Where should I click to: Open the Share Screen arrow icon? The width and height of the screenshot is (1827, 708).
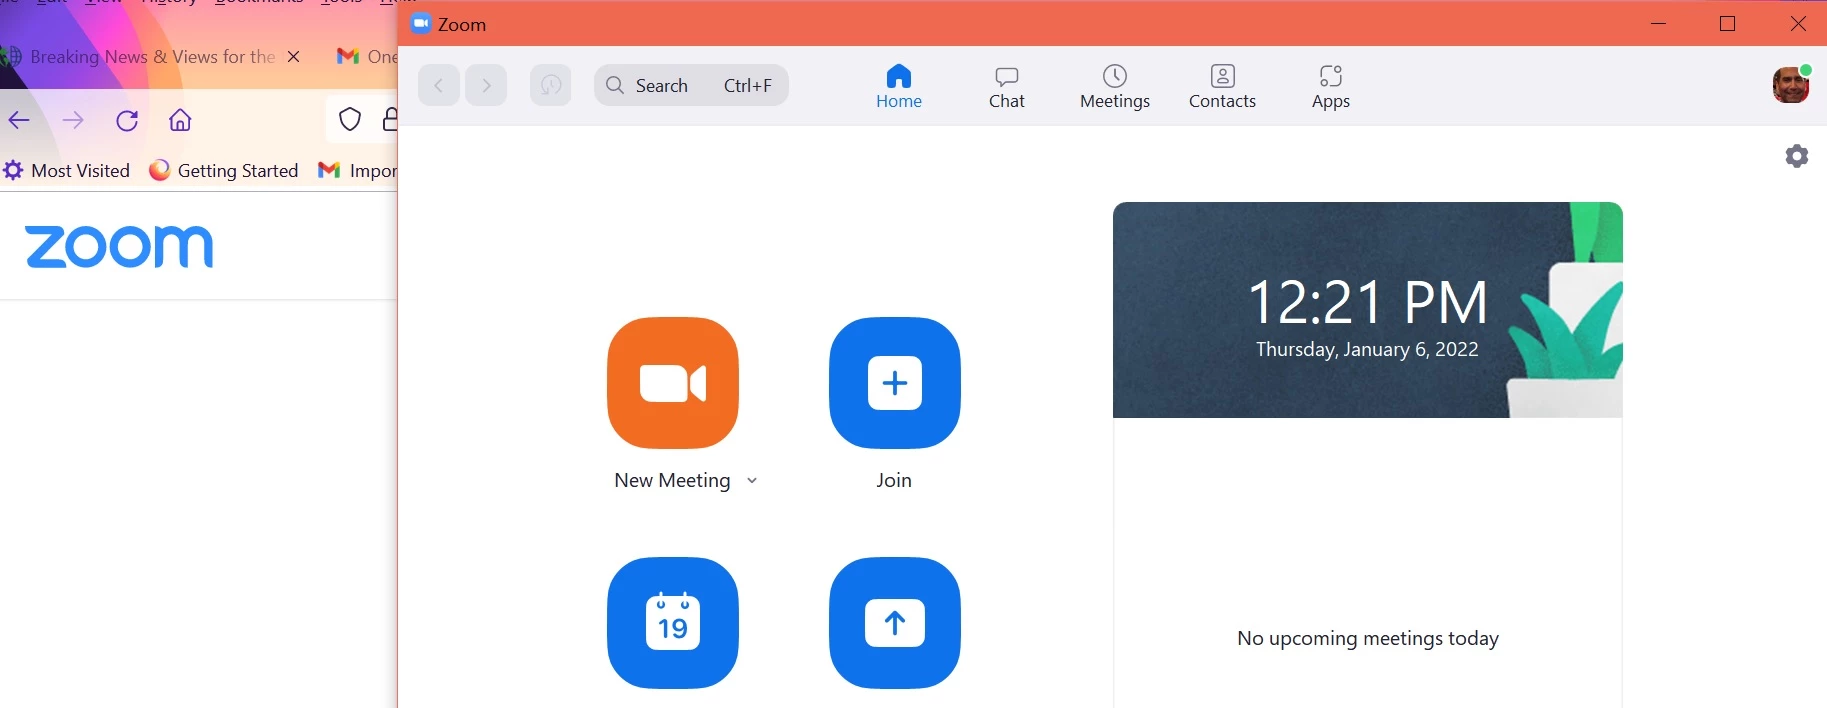tap(895, 623)
